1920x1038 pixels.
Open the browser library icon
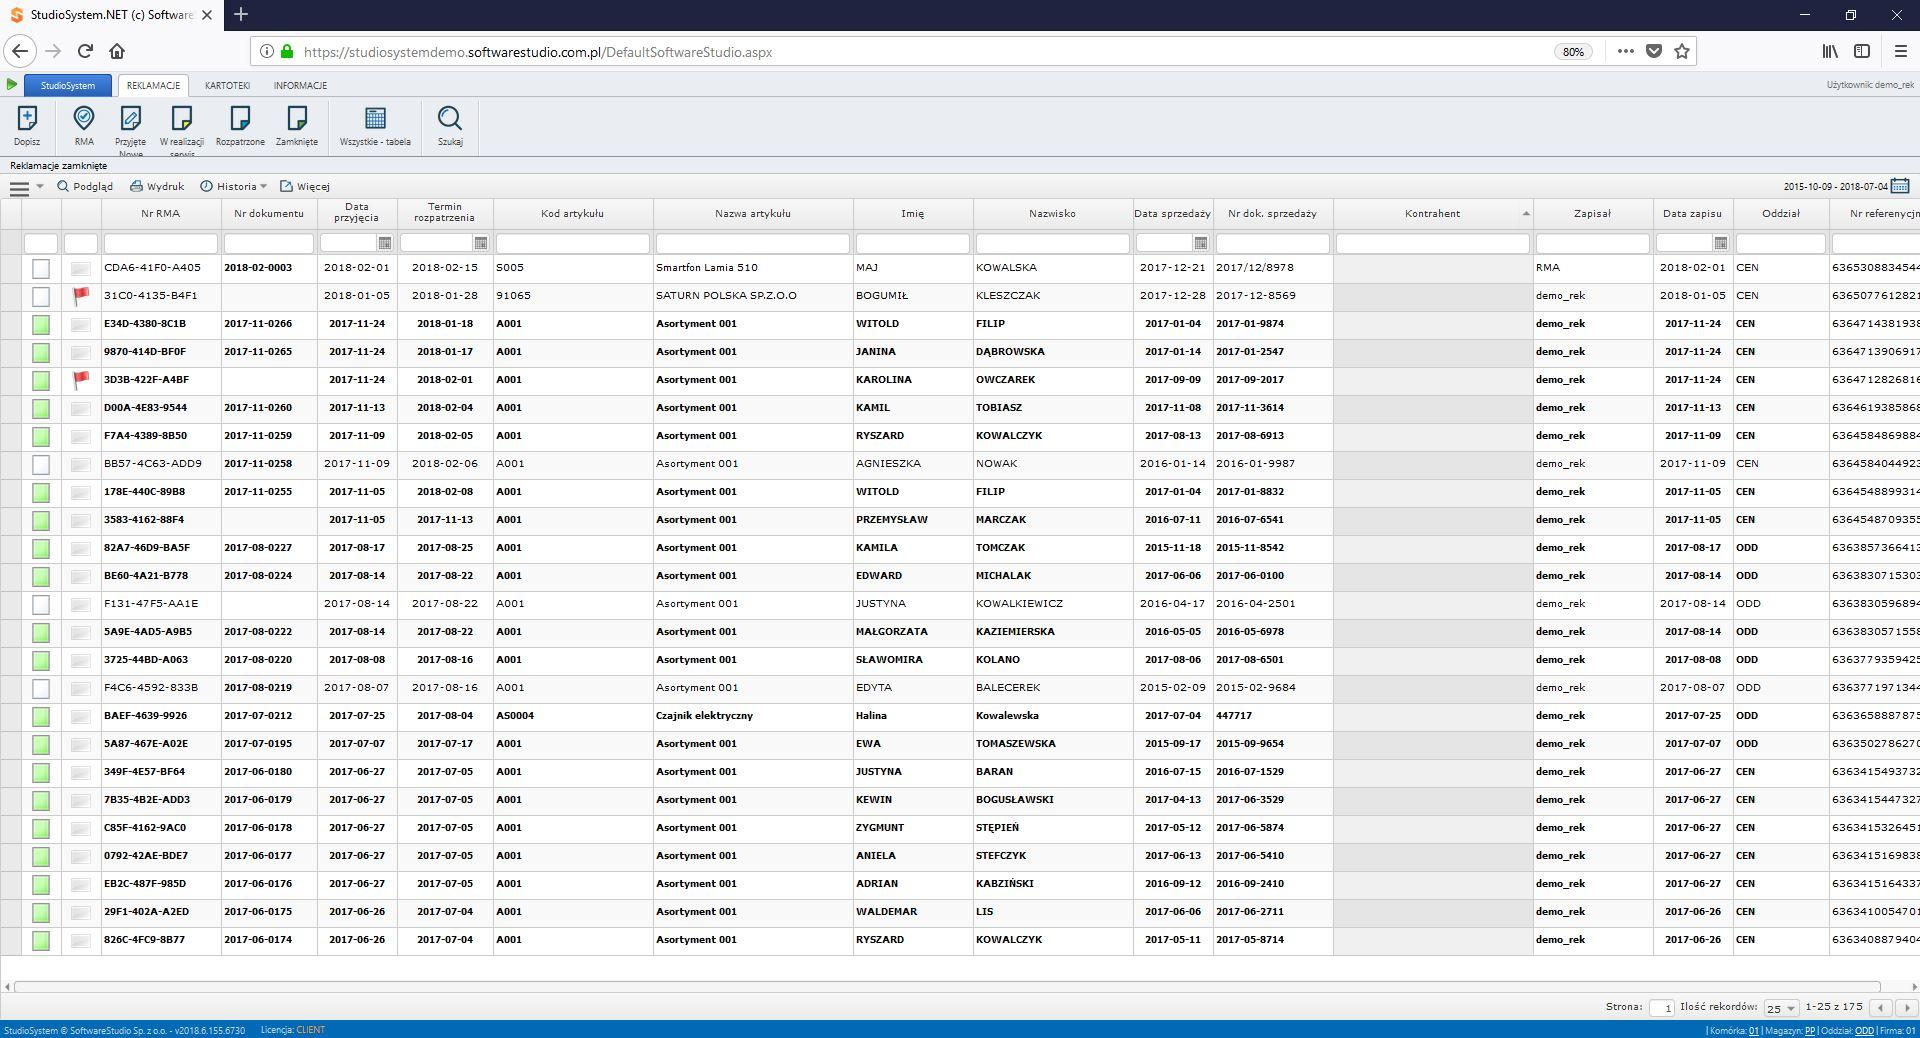pos(1829,51)
